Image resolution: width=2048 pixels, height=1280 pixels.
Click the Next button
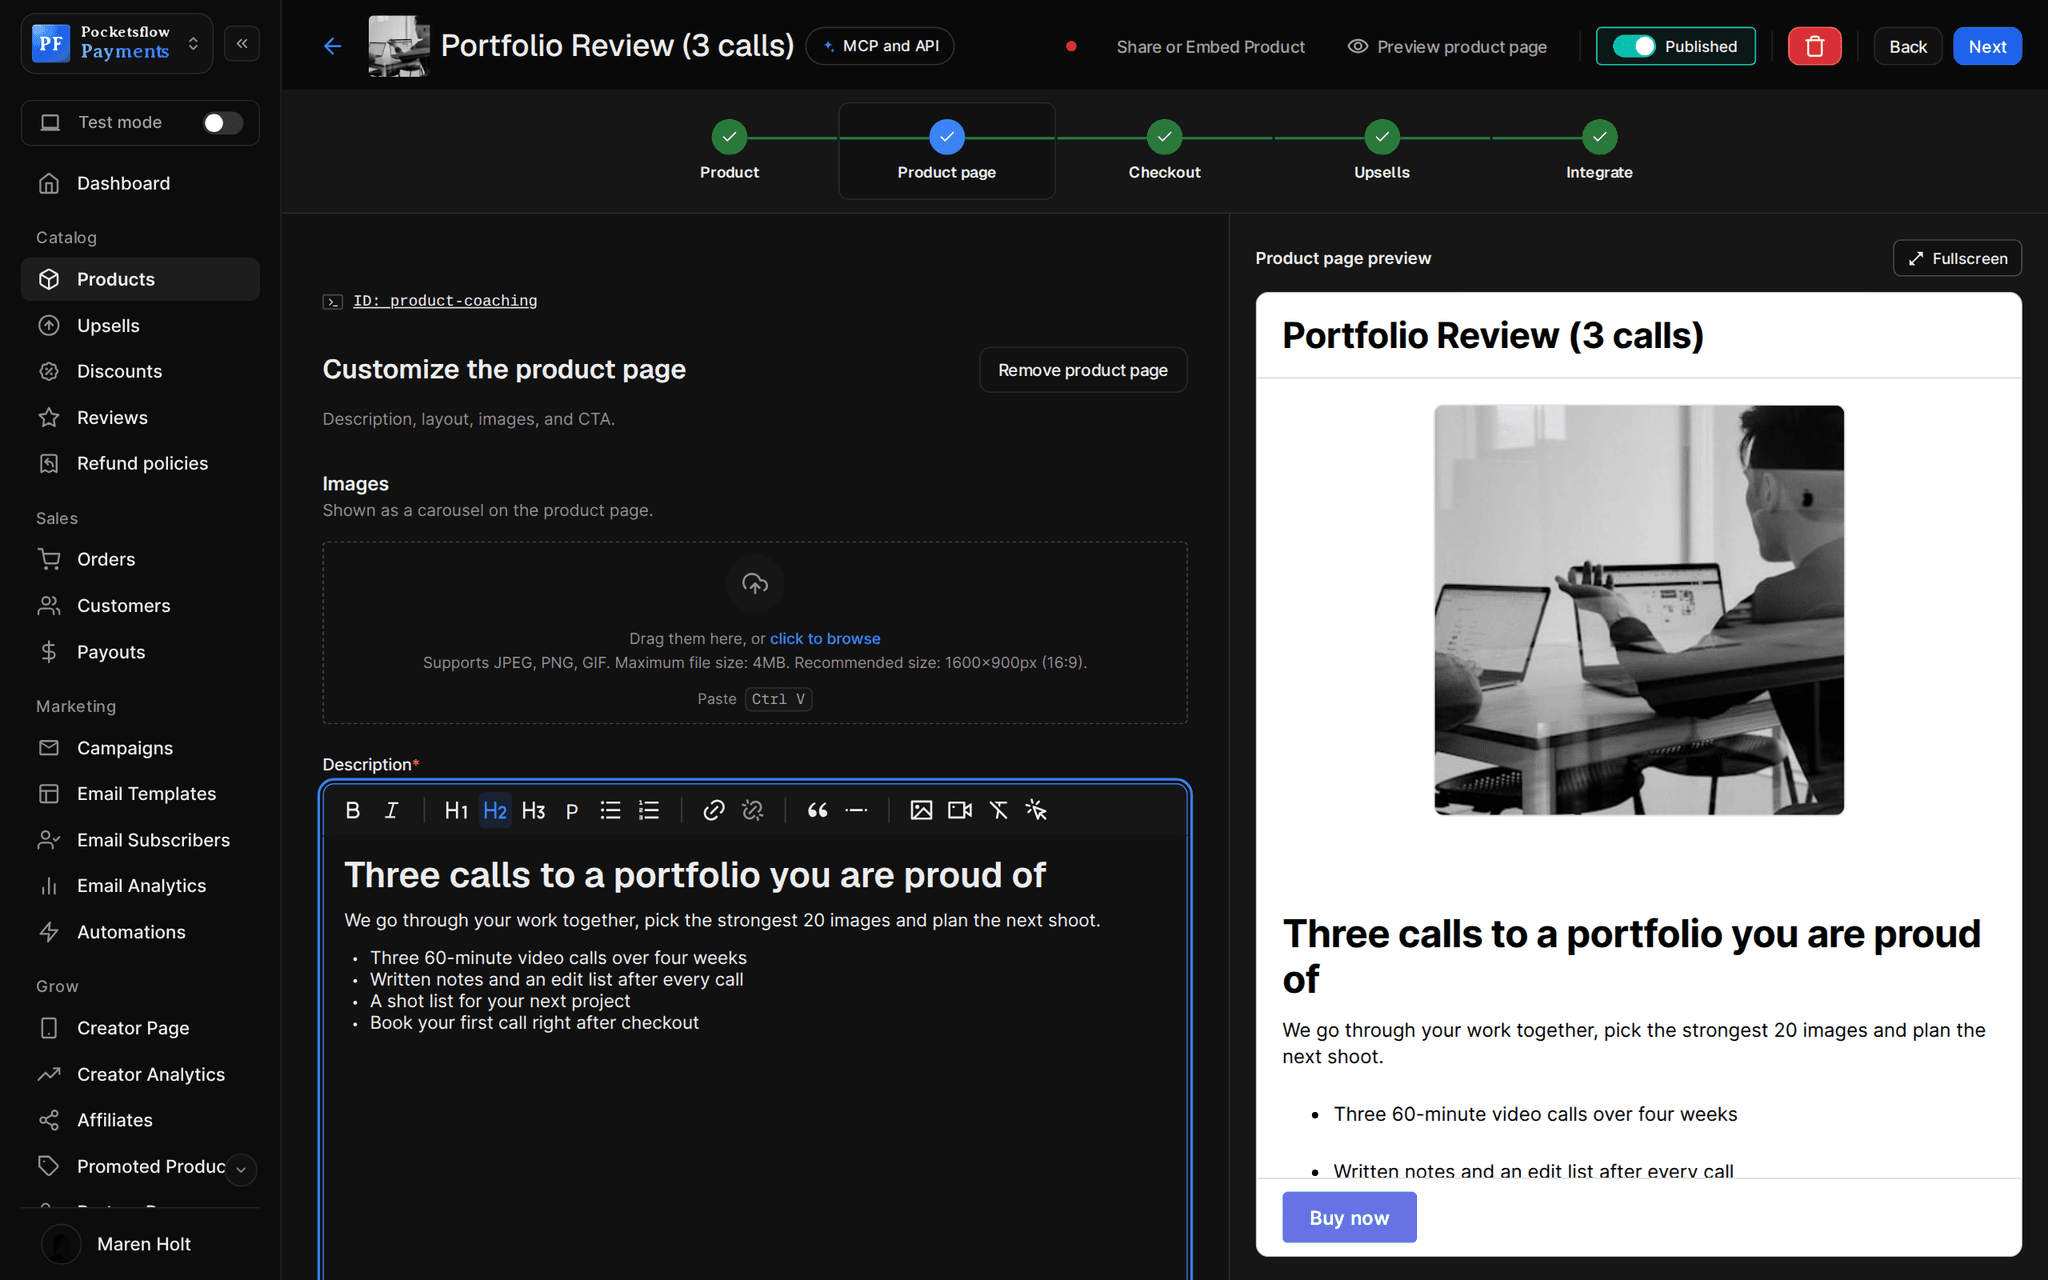click(1987, 46)
